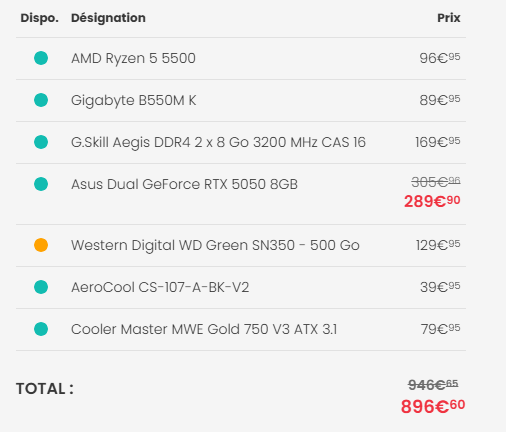Click the Dispo. column header

pos(39,18)
